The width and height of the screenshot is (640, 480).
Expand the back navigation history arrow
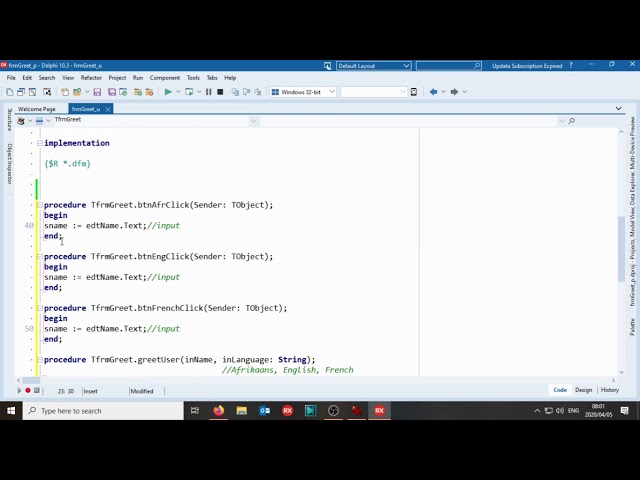pos(443,92)
